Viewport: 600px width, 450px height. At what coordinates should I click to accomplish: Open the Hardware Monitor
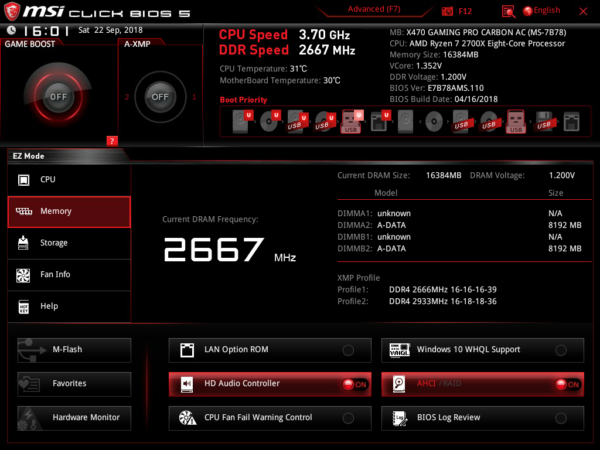point(74,418)
